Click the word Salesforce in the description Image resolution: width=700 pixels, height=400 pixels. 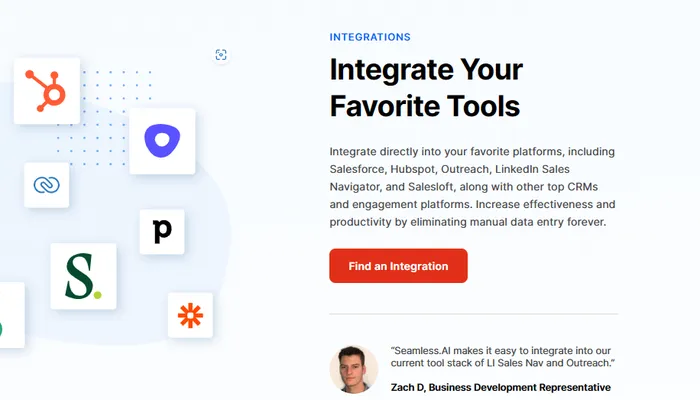(356, 170)
